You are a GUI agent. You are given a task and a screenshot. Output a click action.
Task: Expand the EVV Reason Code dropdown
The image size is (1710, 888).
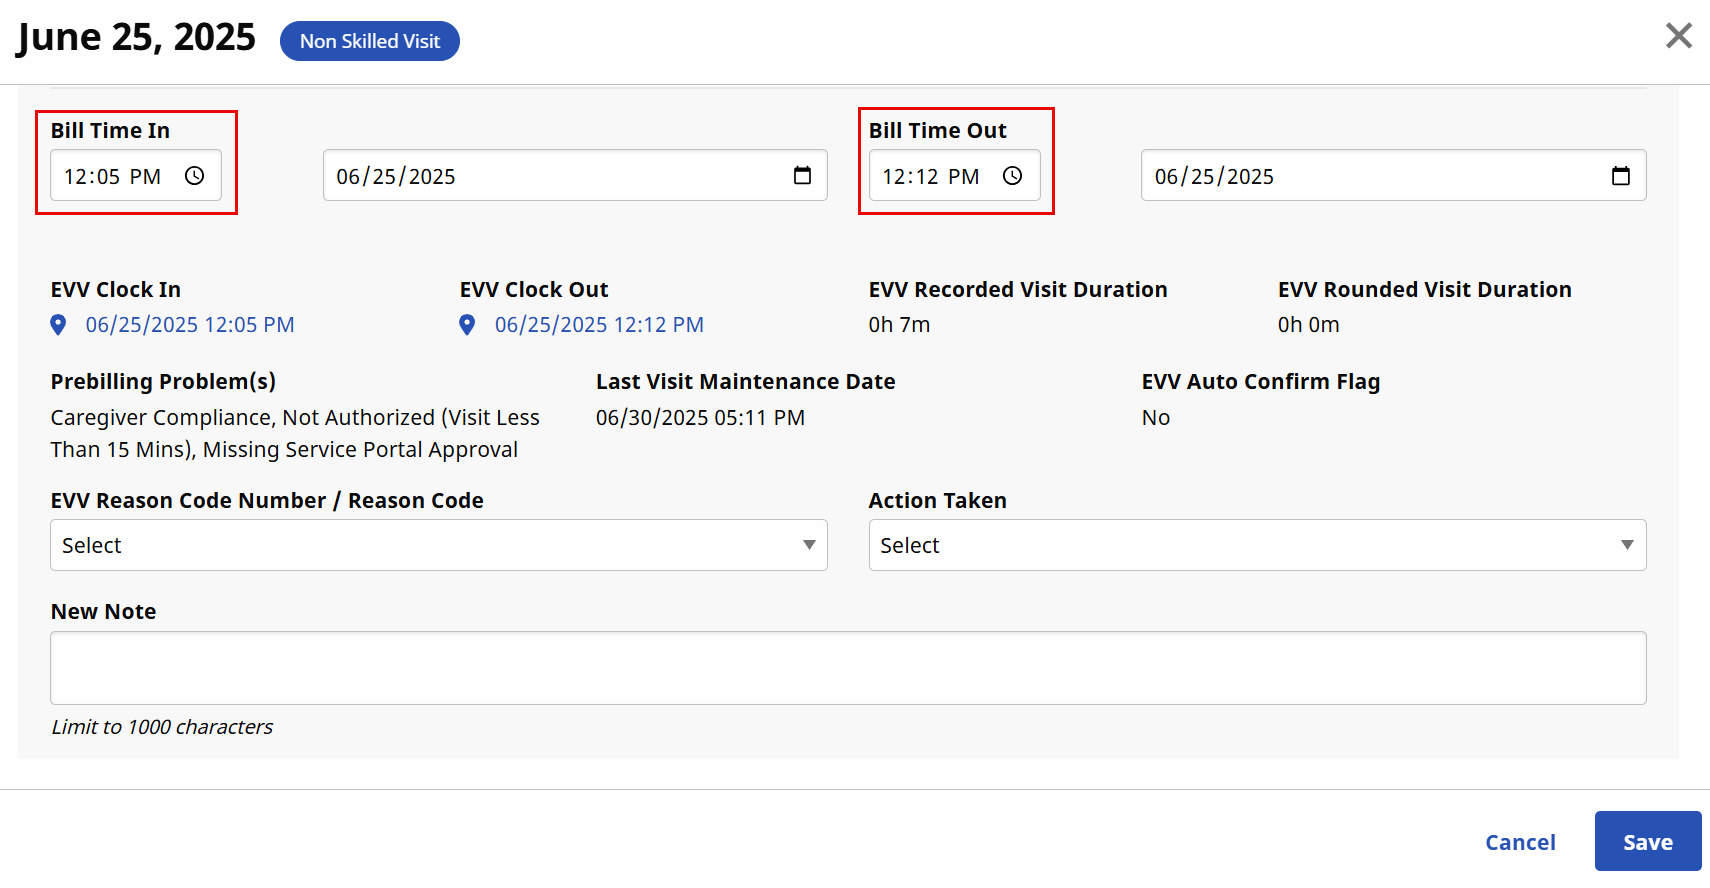(x=438, y=545)
